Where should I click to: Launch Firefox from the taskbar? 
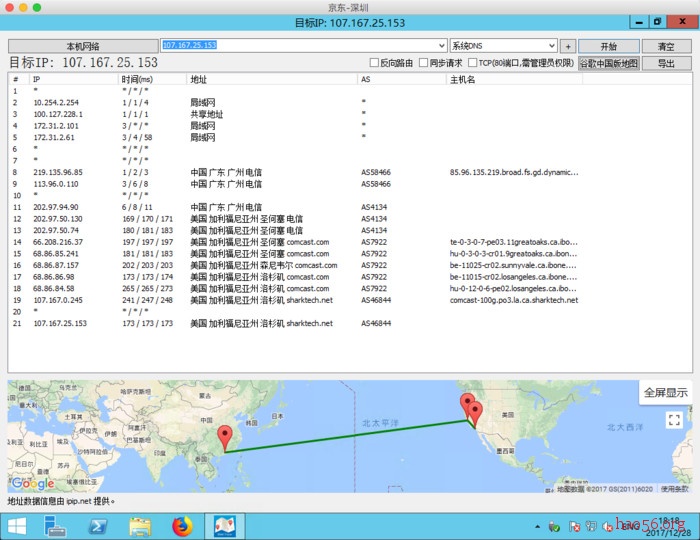click(x=182, y=527)
